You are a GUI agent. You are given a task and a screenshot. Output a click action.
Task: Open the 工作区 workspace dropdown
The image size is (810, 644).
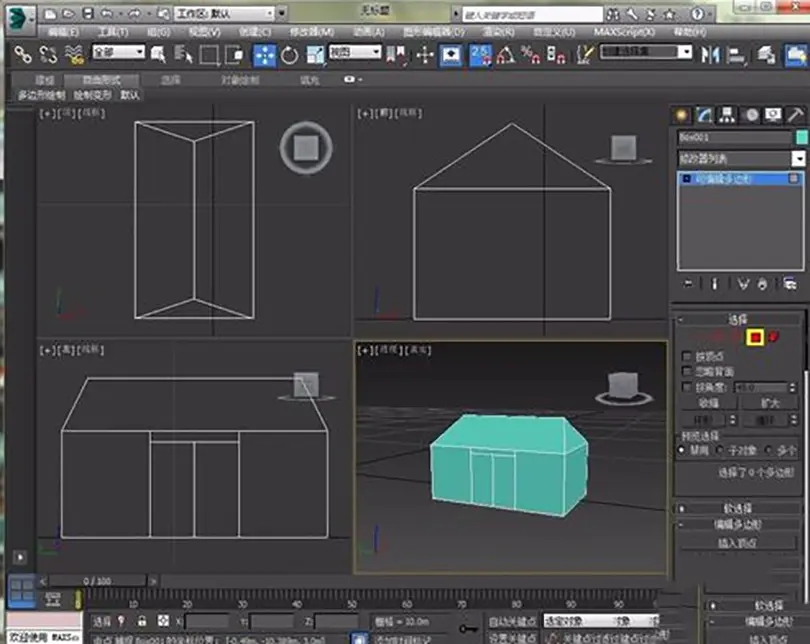point(225,13)
